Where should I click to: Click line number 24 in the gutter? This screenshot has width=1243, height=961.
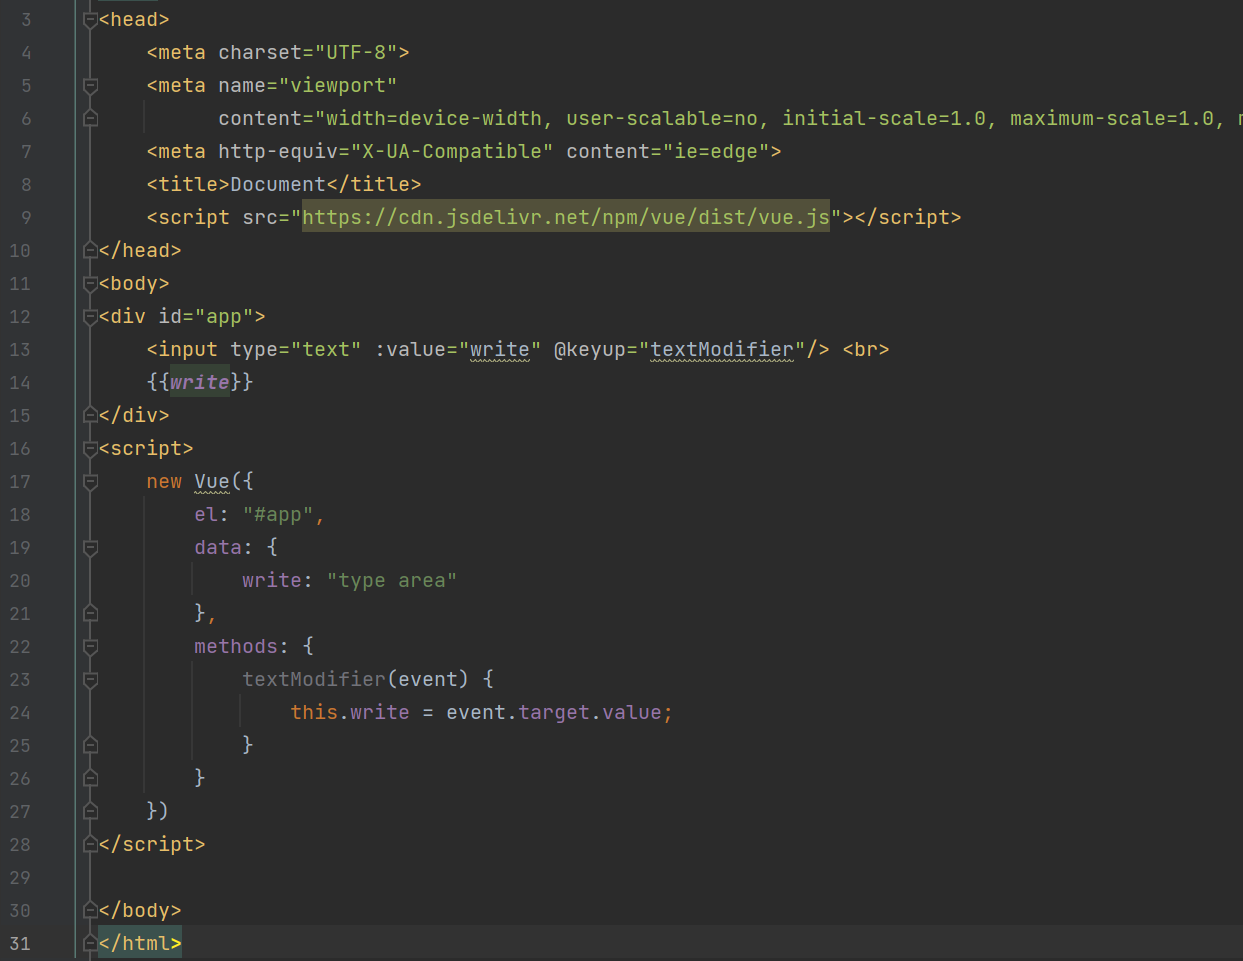click(x=20, y=713)
